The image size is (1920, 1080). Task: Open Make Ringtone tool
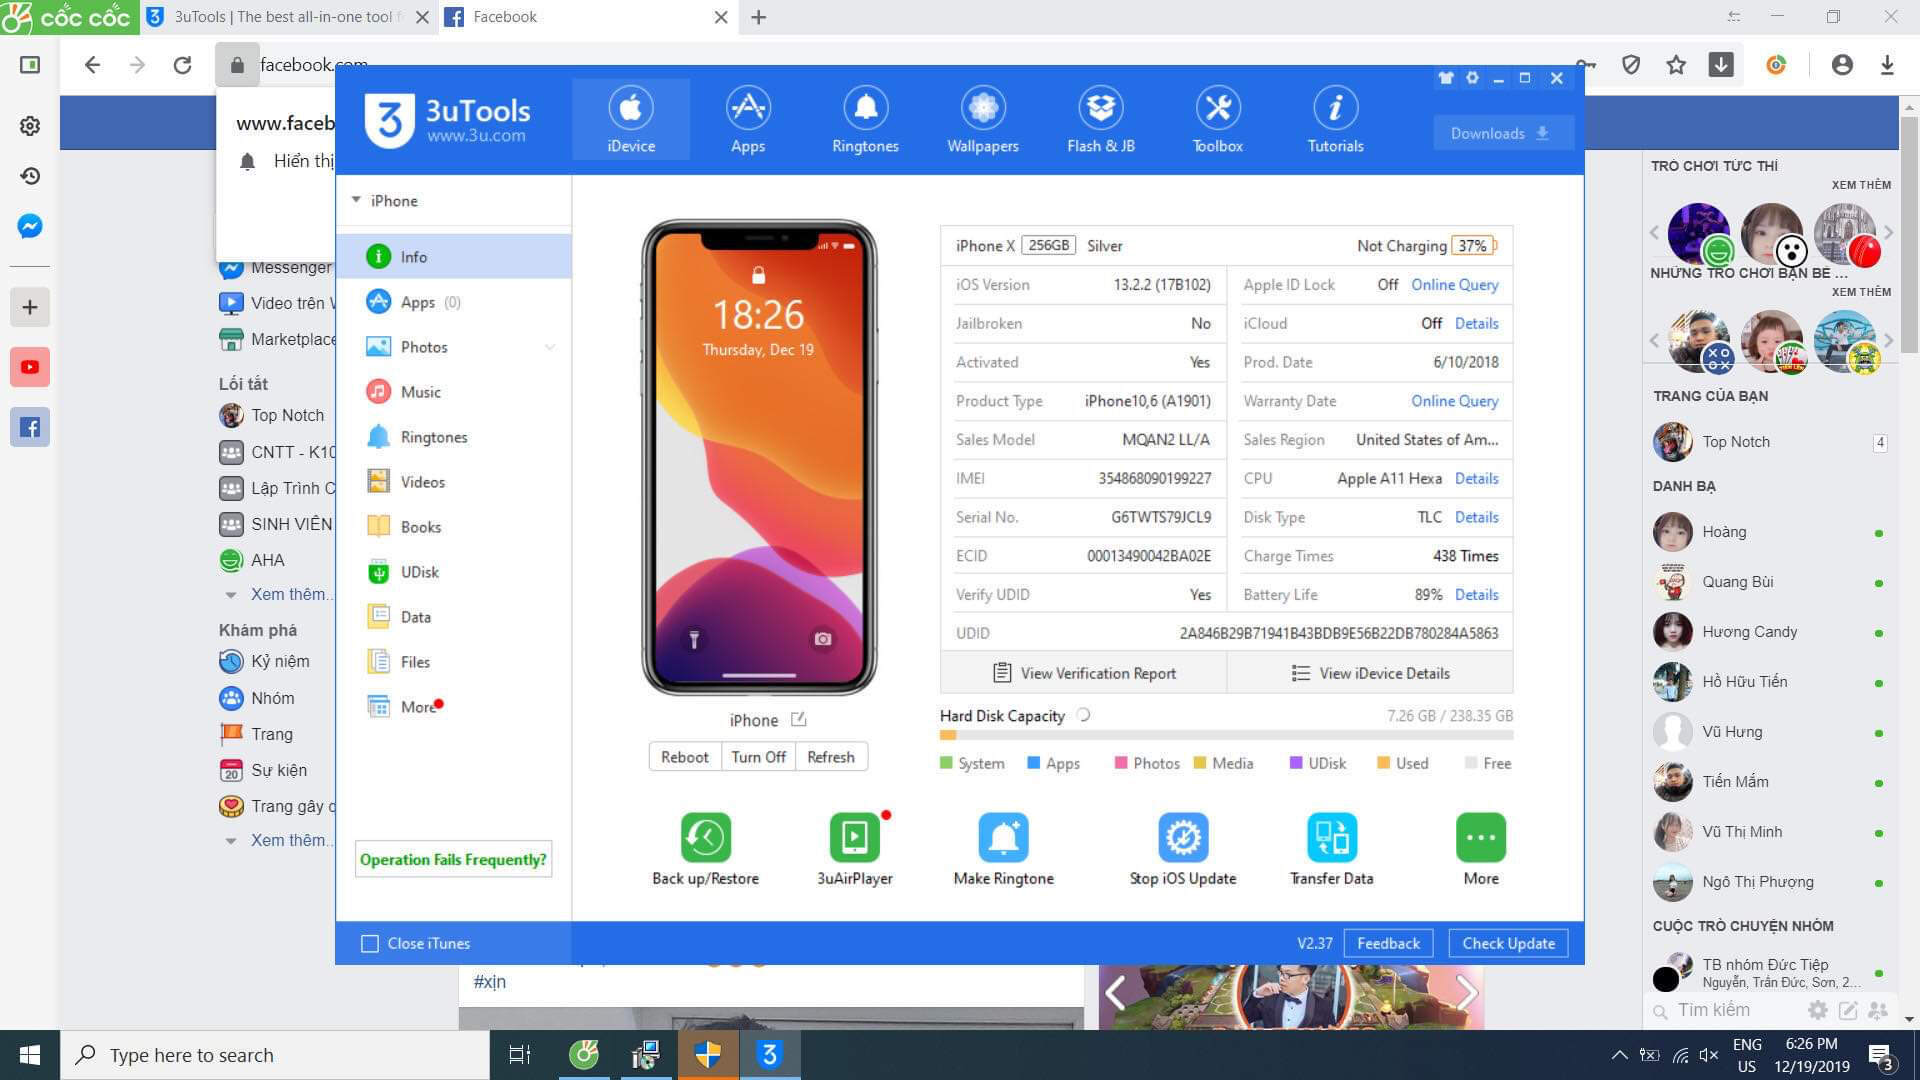point(1004,848)
